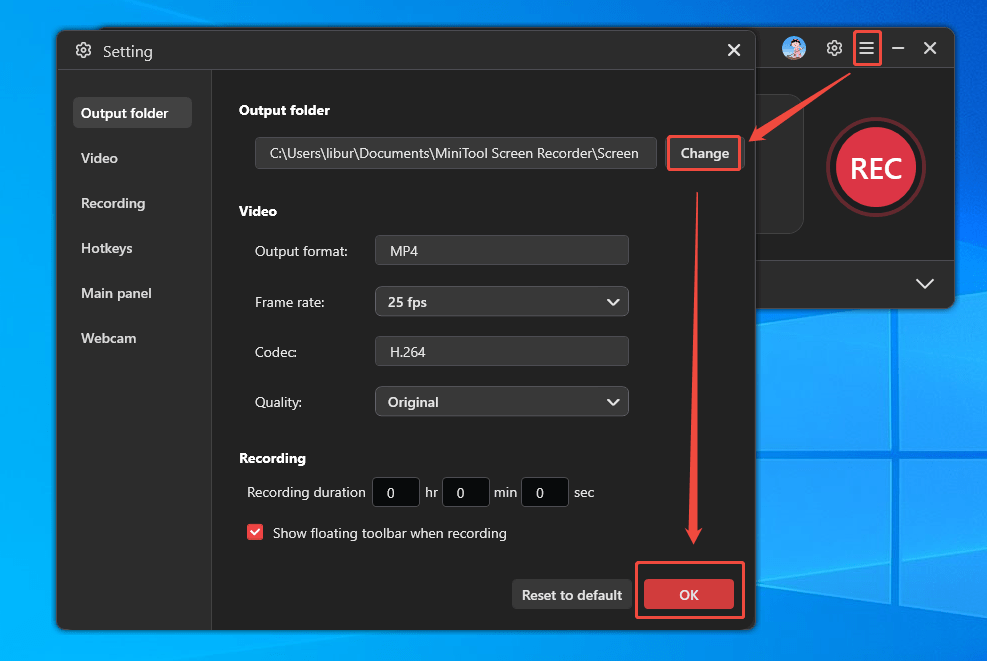Disable Show floating toolbar when recording
987x661 pixels.
255,532
